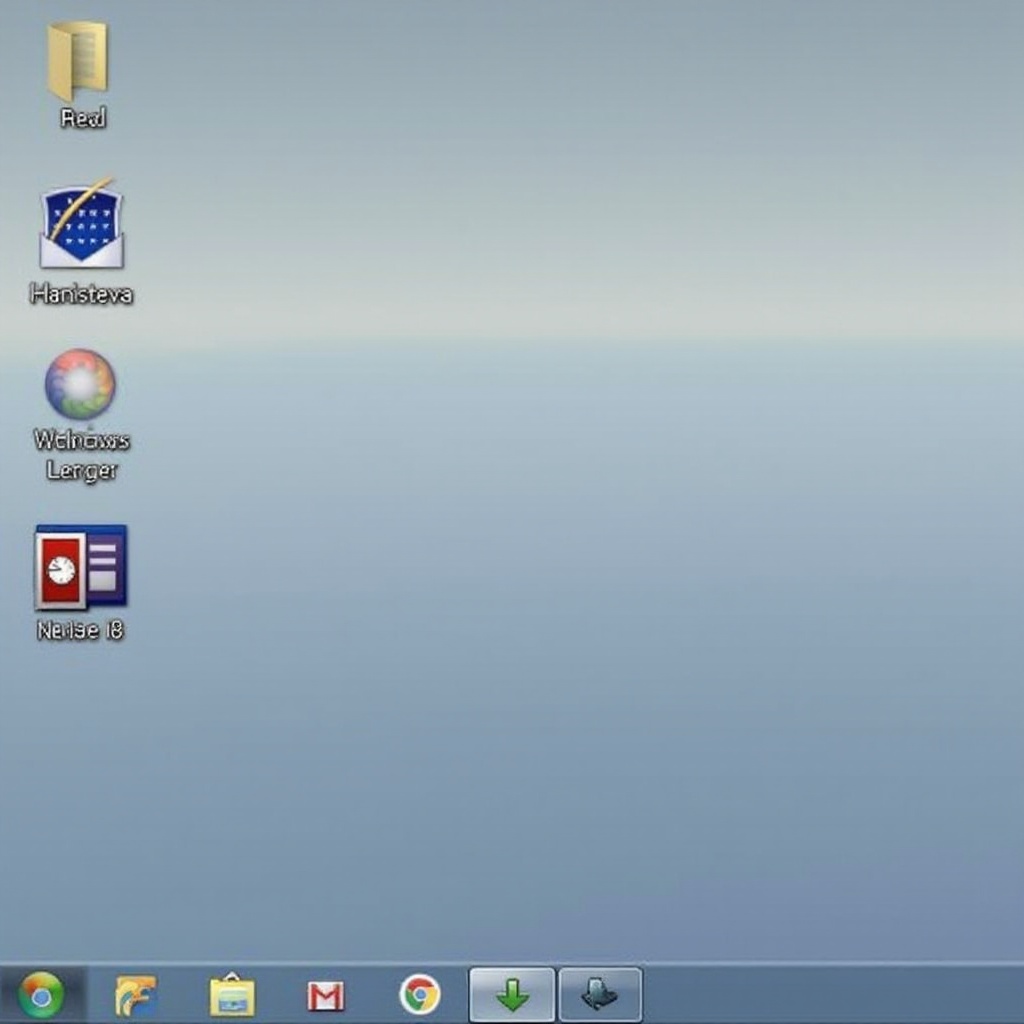Screen dimensions: 1024x1024
Task: Click the pale horizon band on the wallpaper
Action: (x=600, y=320)
